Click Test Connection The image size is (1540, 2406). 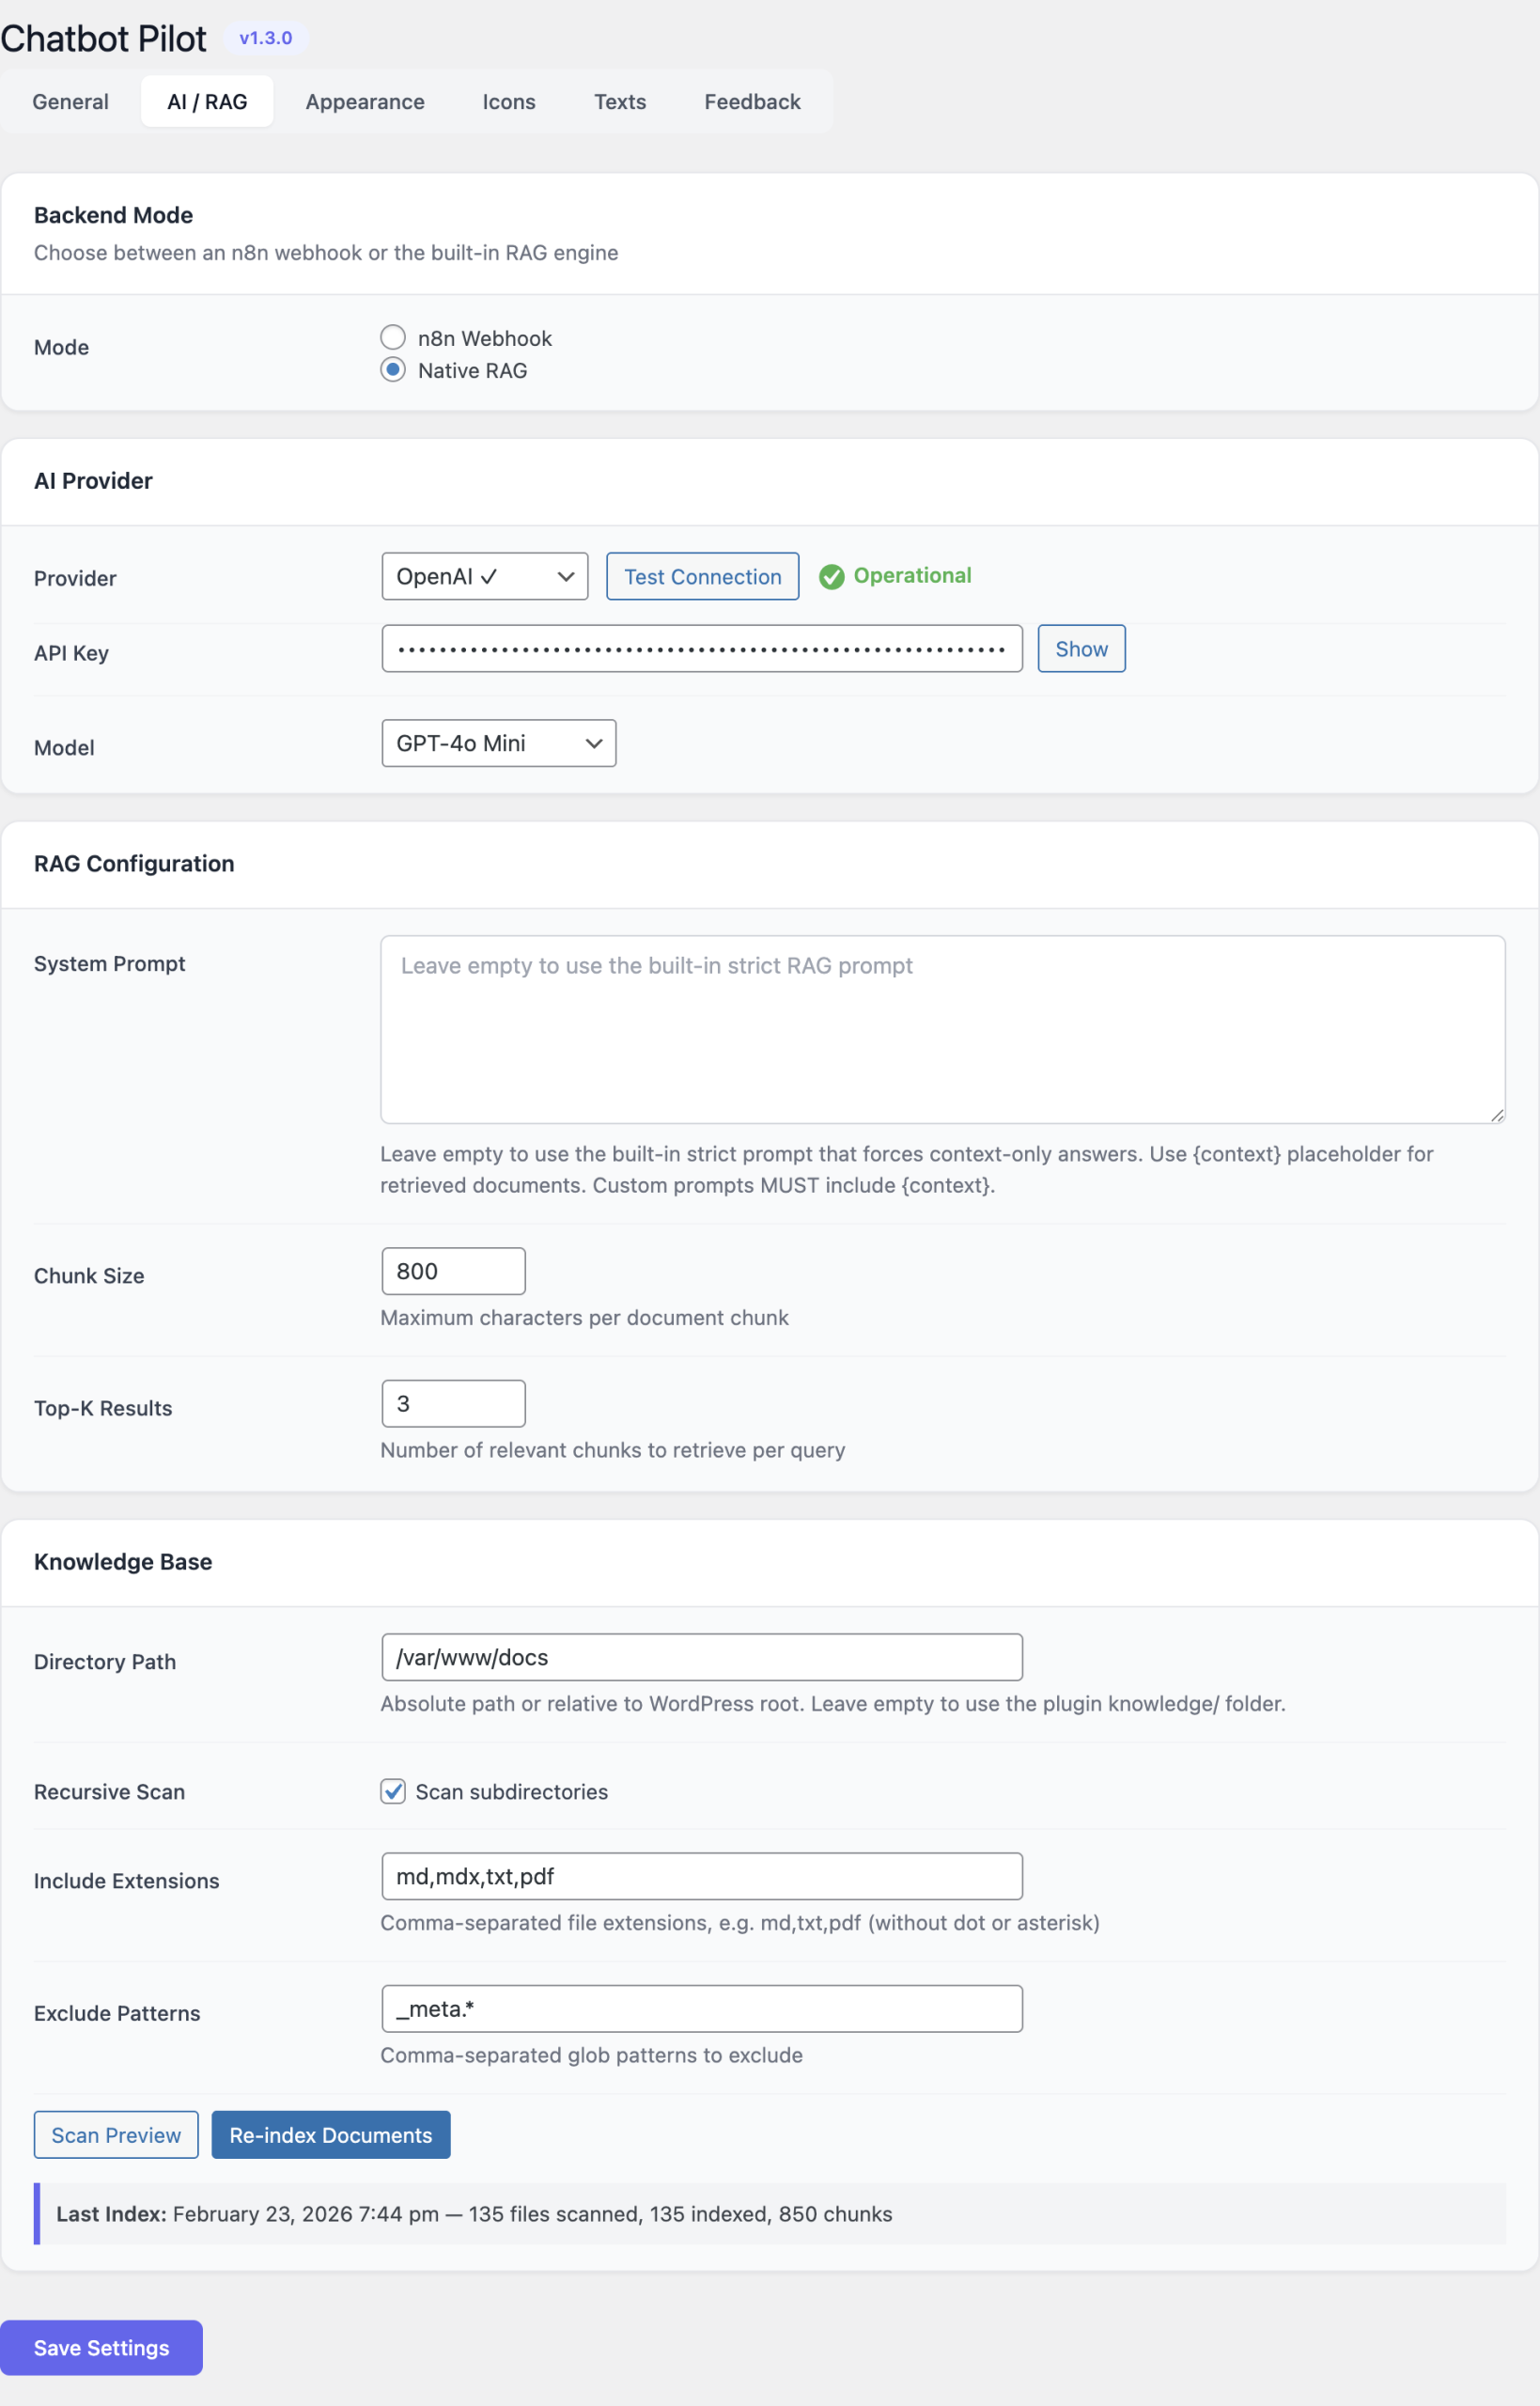click(702, 576)
